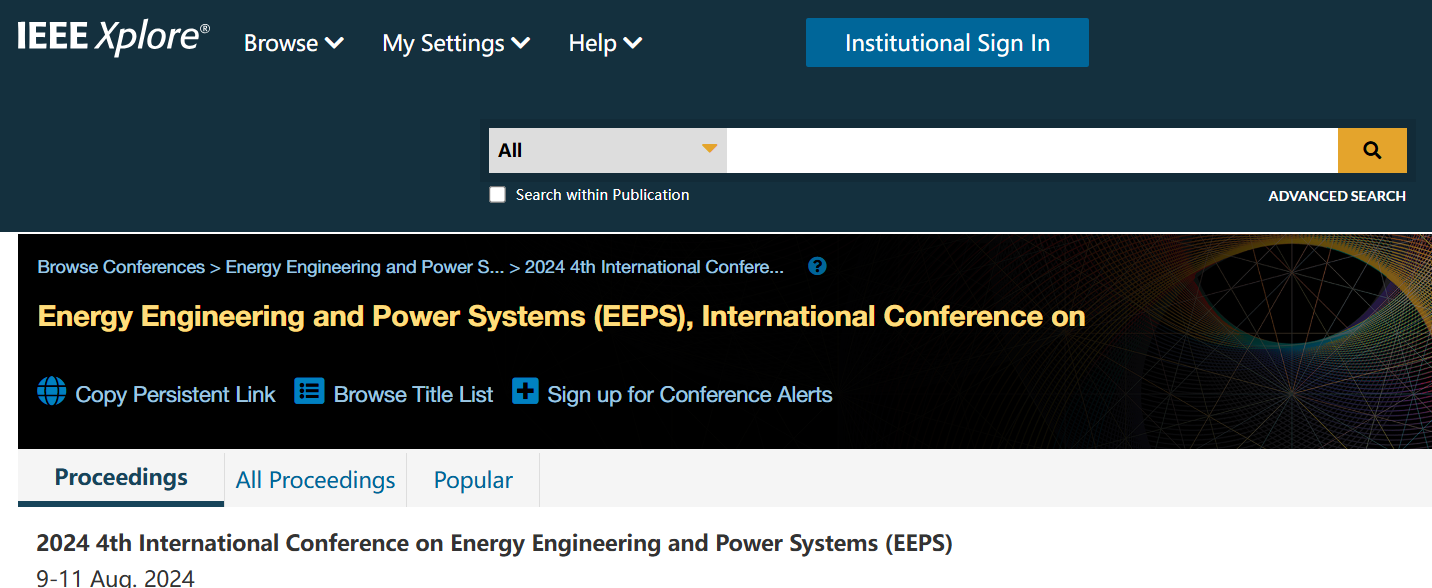Click the Browse Conferences breadcrumb link

pyautogui.click(x=121, y=267)
